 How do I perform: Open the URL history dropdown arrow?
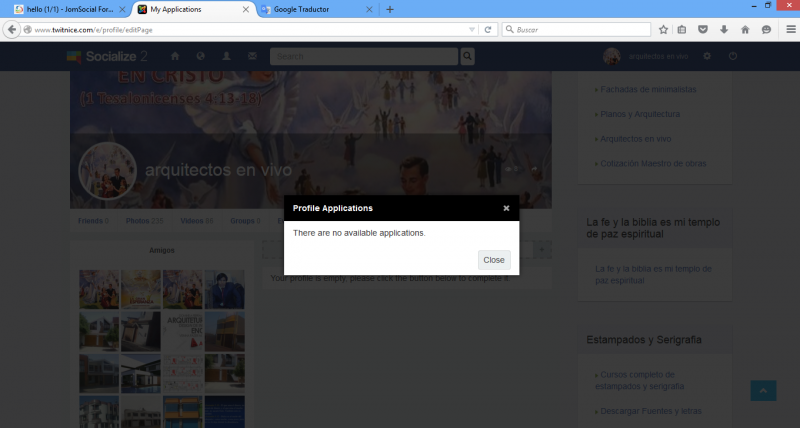[471, 30]
